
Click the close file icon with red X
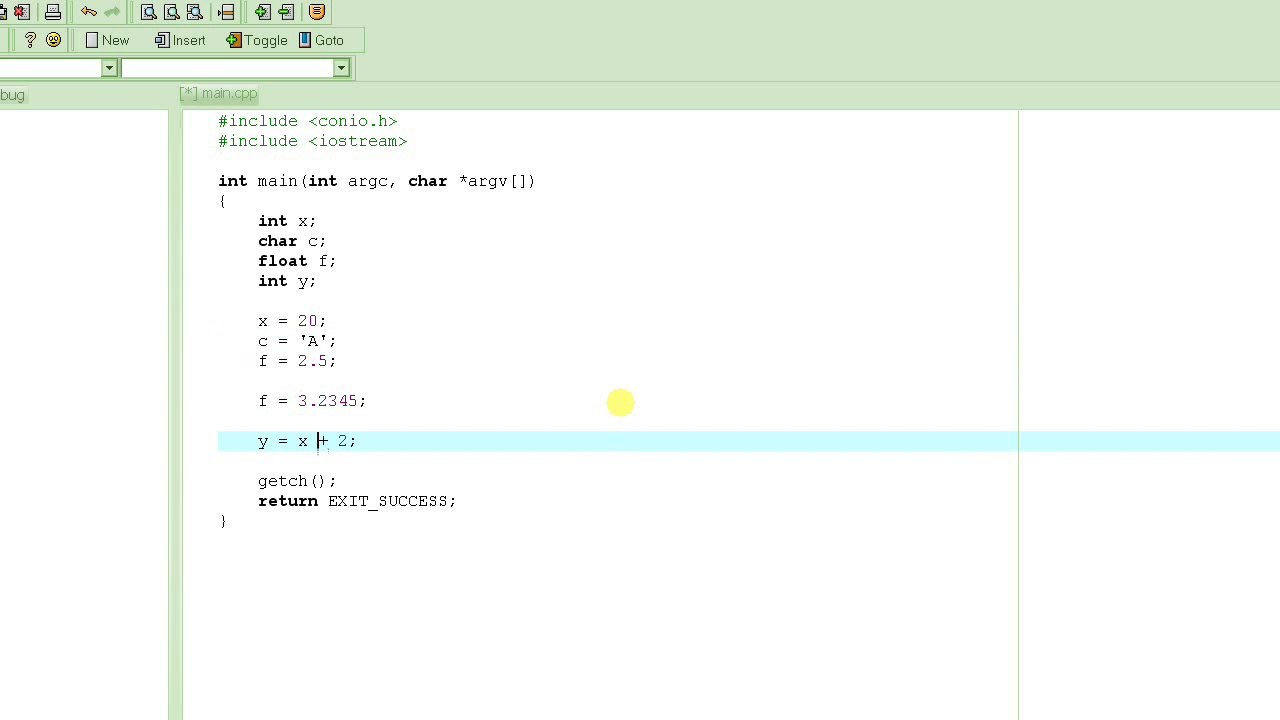(22, 12)
